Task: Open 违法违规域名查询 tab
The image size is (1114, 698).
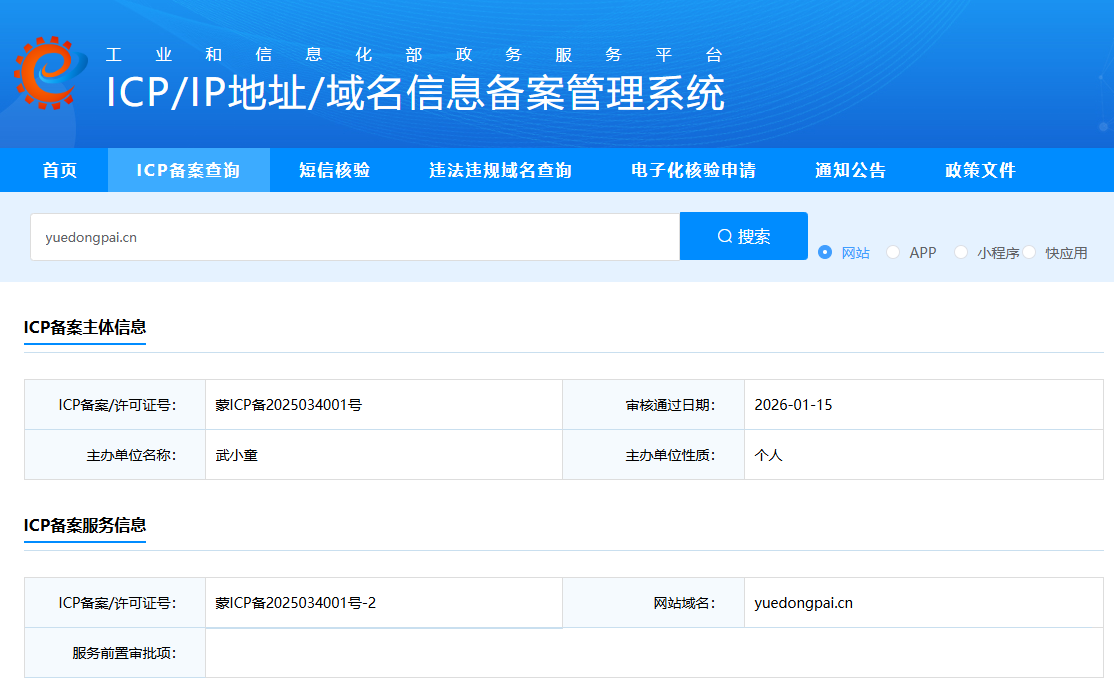Action: (500, 171)
